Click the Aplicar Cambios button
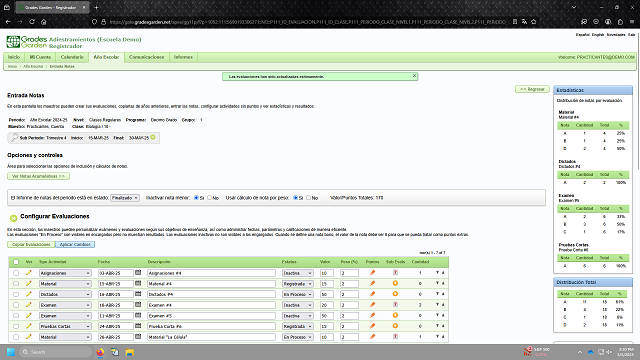The image size is (640, 360). pyautogui.click(x=75, y=244)
